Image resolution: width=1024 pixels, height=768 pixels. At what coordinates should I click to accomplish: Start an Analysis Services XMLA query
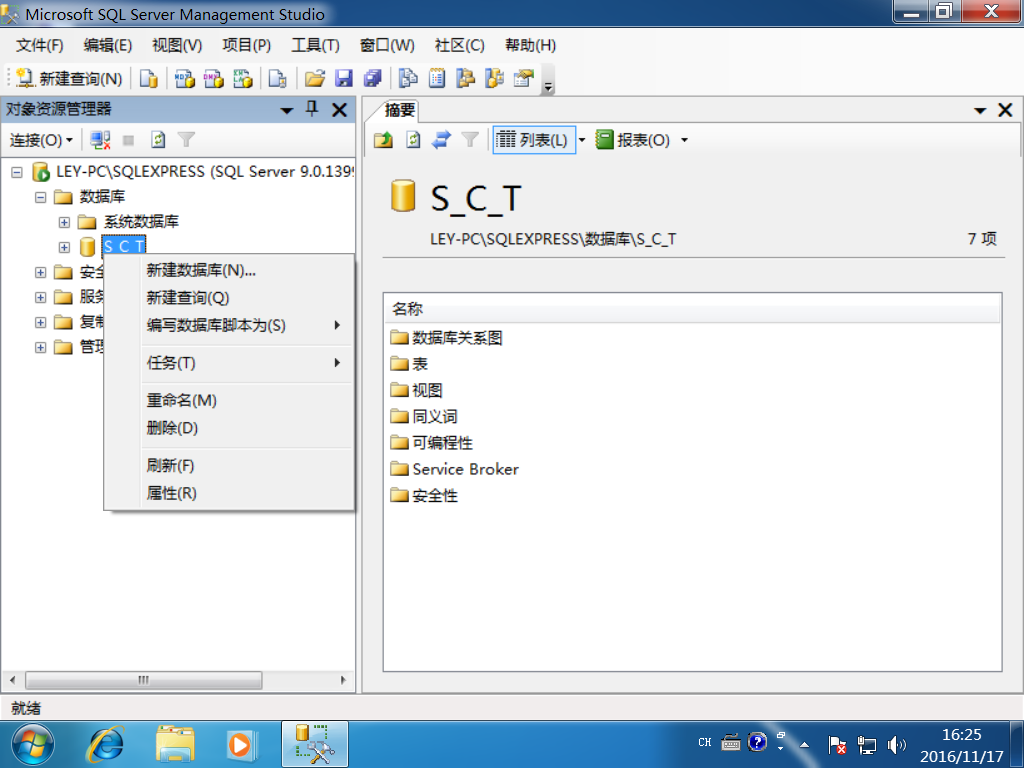coord(242,79)
